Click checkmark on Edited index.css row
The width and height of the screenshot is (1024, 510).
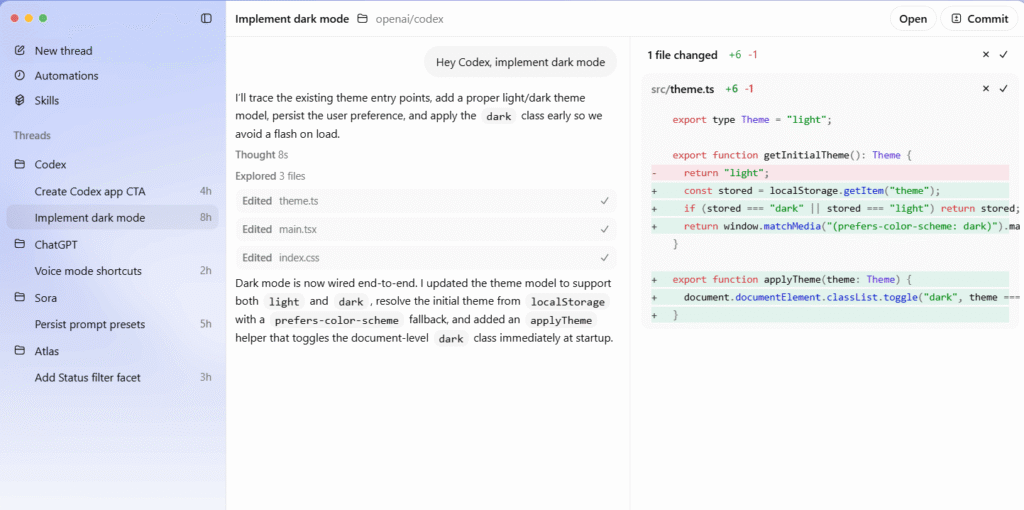click(604, 257)
